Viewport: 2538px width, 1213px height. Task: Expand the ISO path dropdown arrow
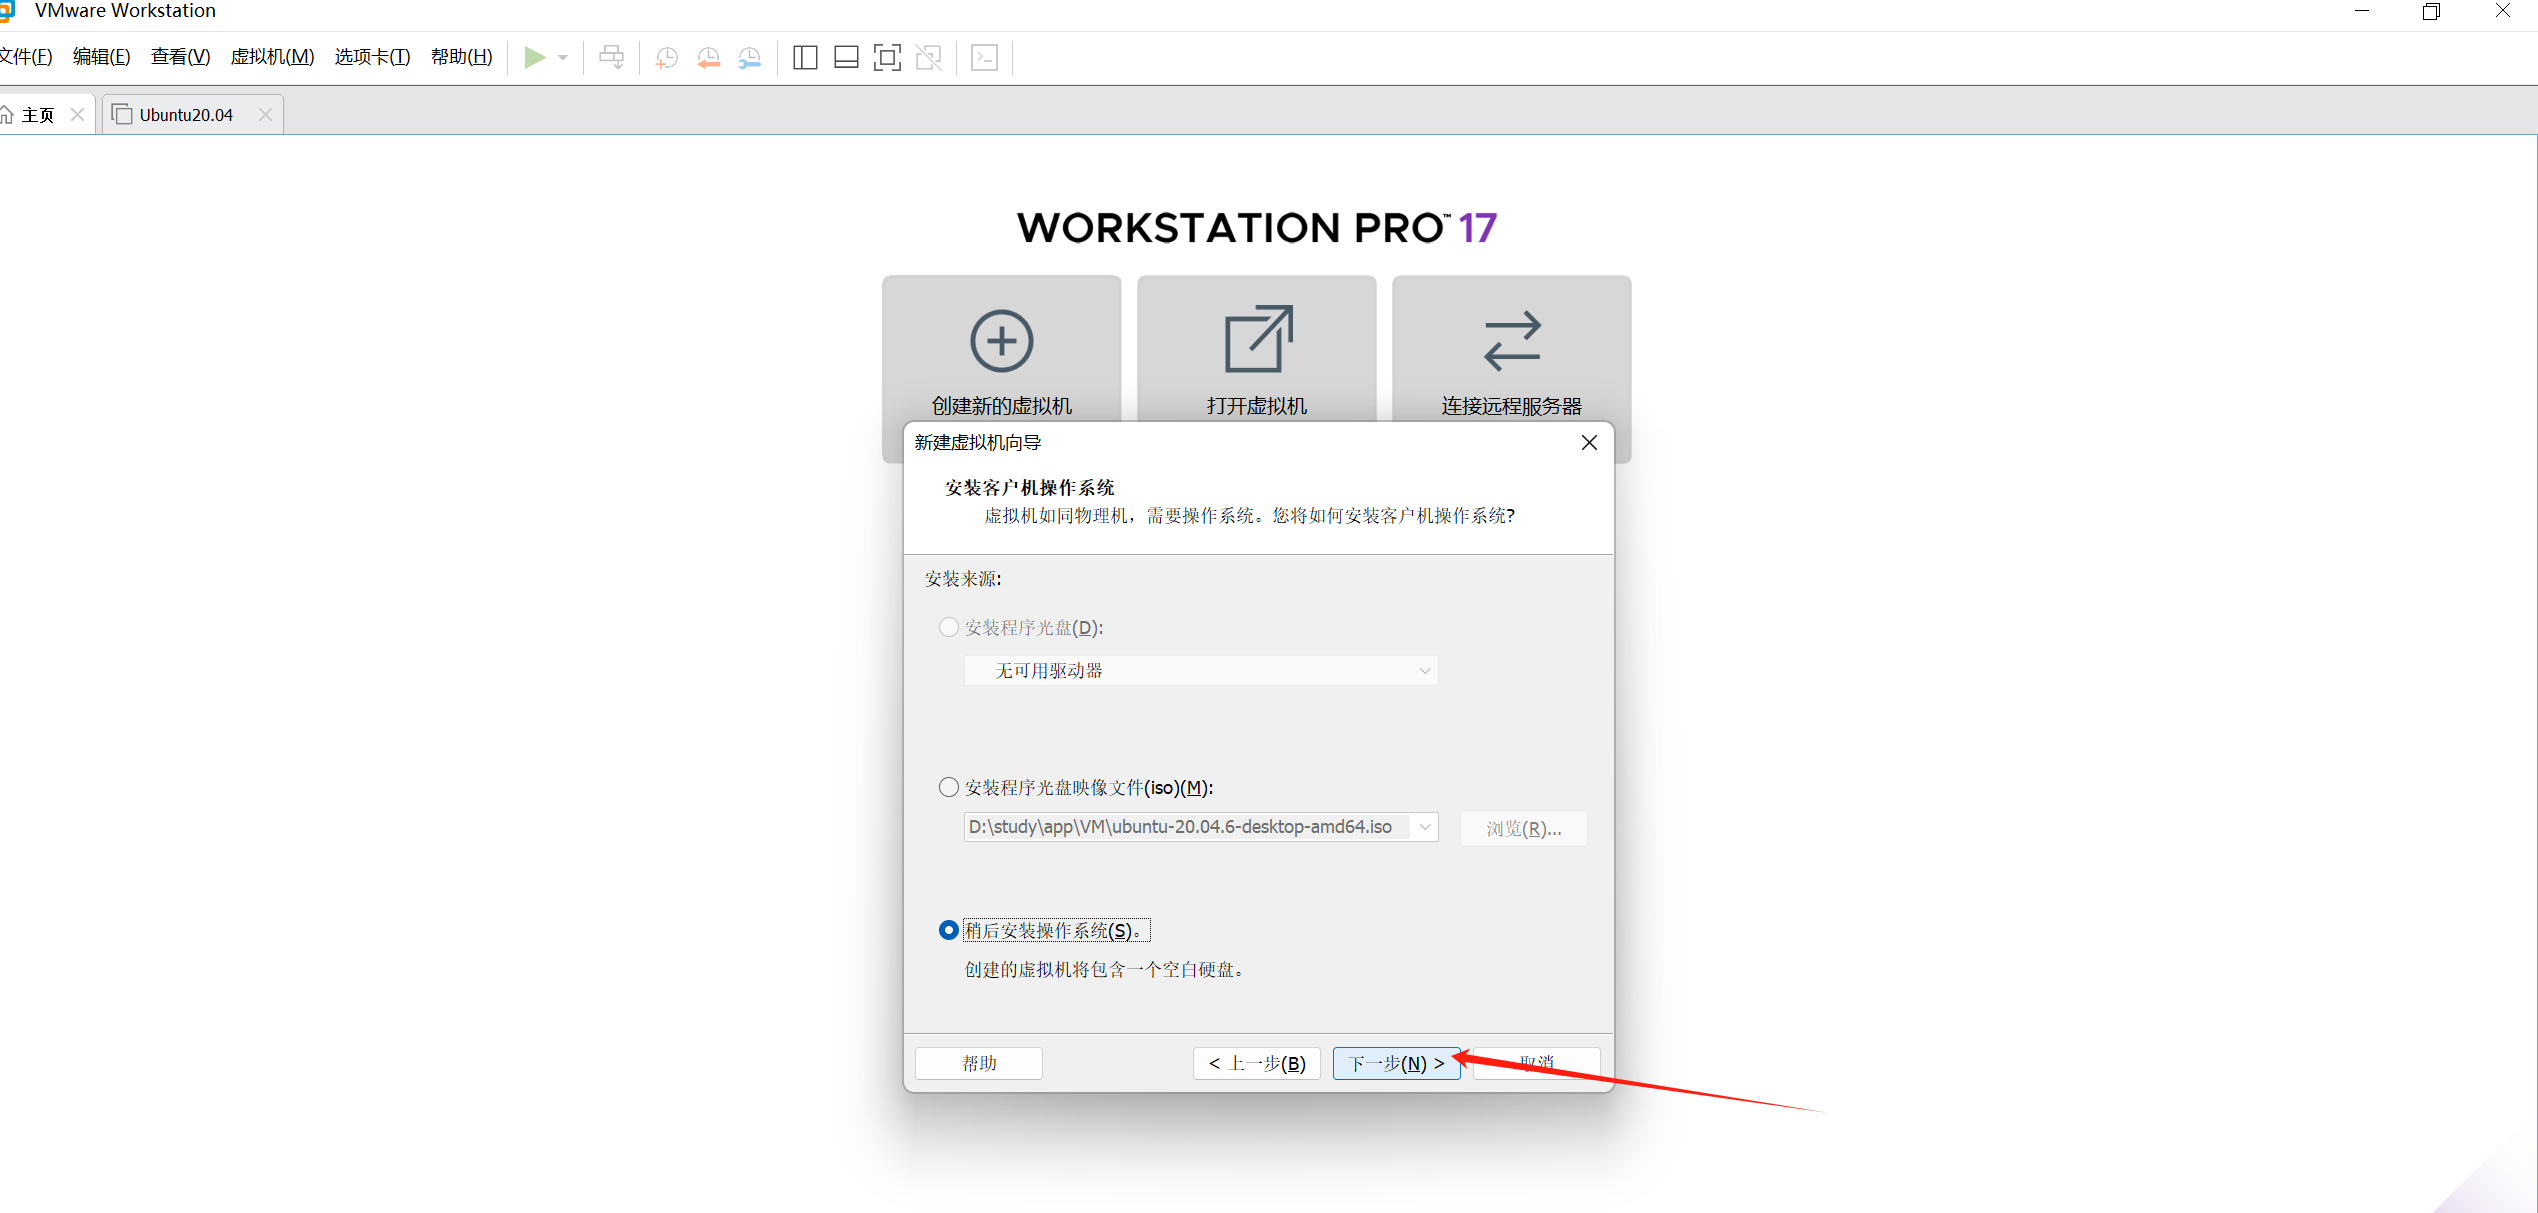pos(1425,827)
